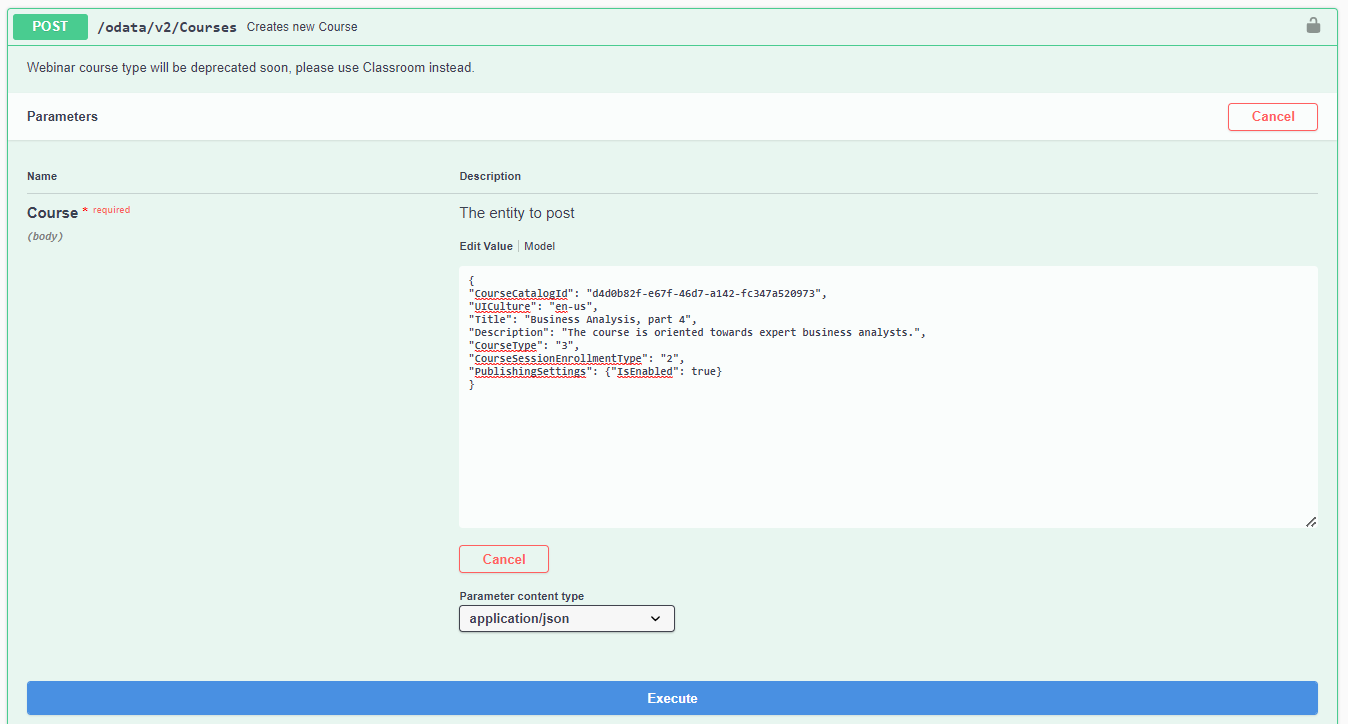1348x724 pixels.
Task: Click the authorization lock icon
Action: click(1313, 26)
